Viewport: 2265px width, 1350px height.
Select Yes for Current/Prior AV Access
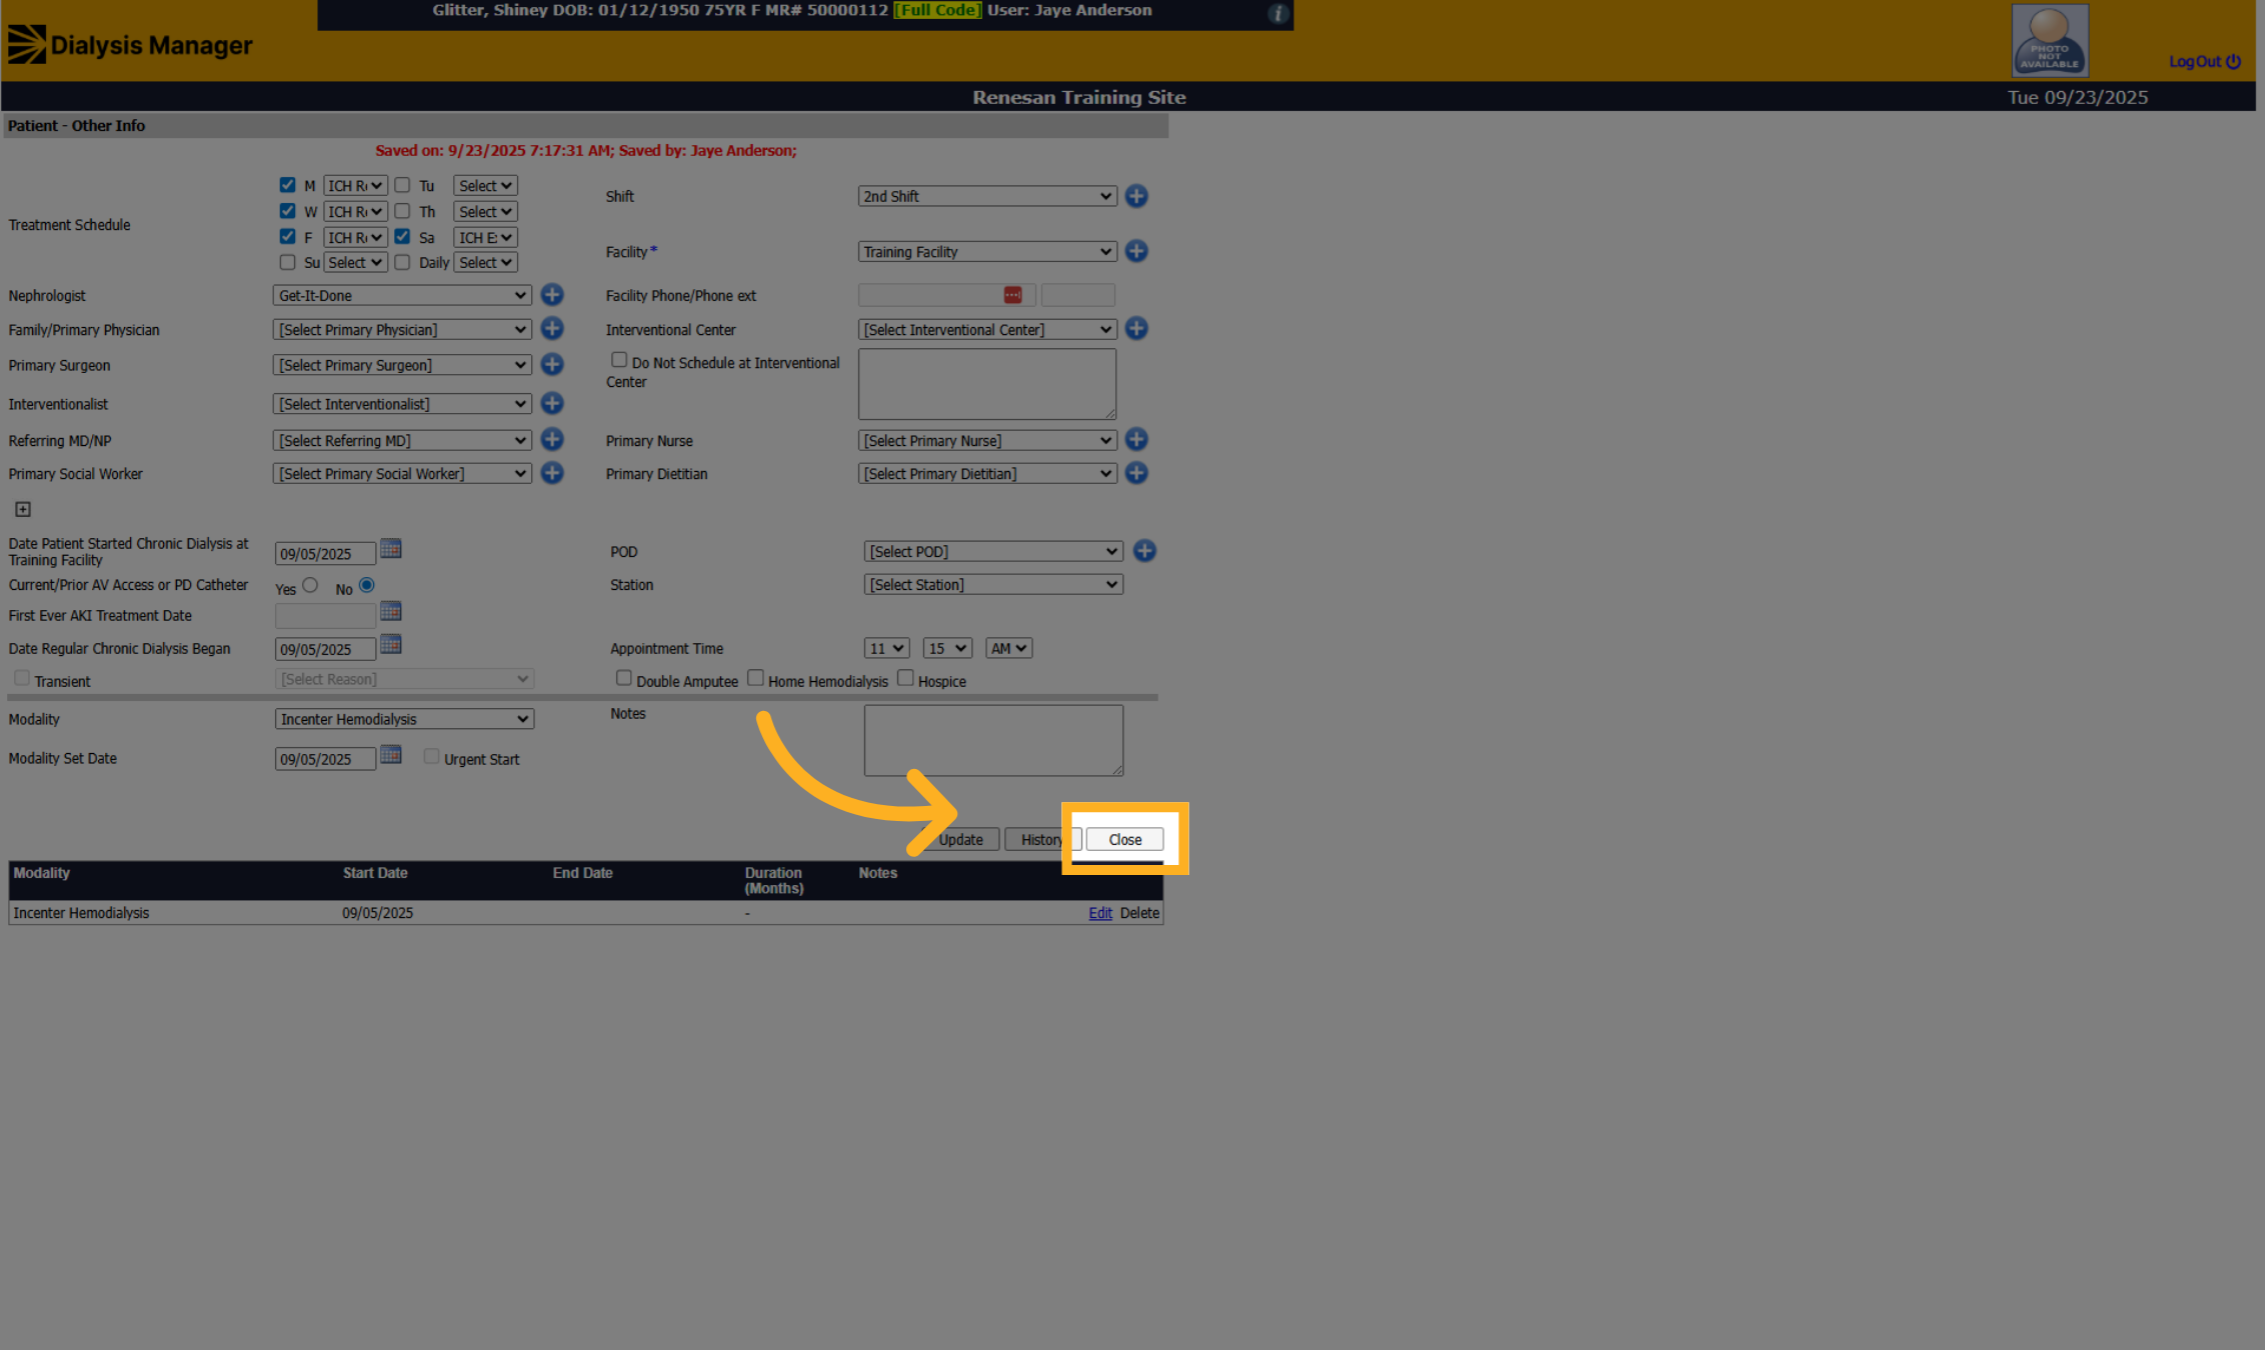[310, 585]
